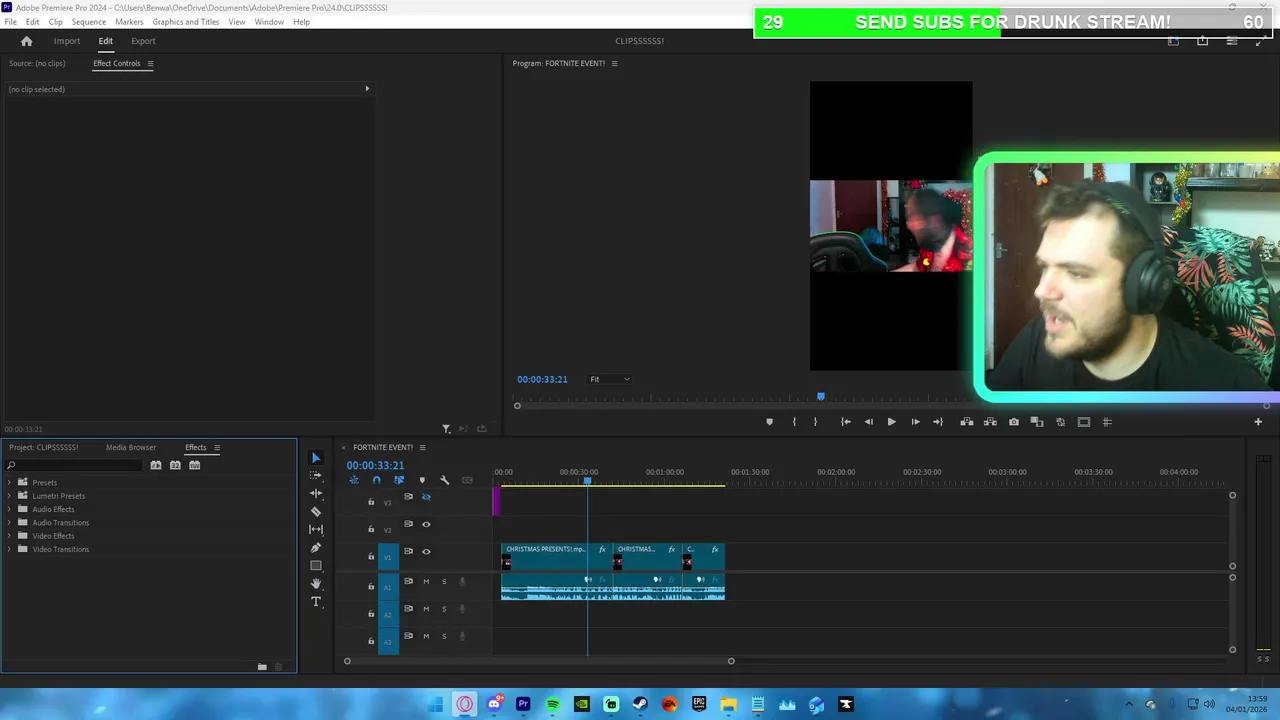
Task: Open the Fit zoom level dropdown
Action: (x=610, y=379)
